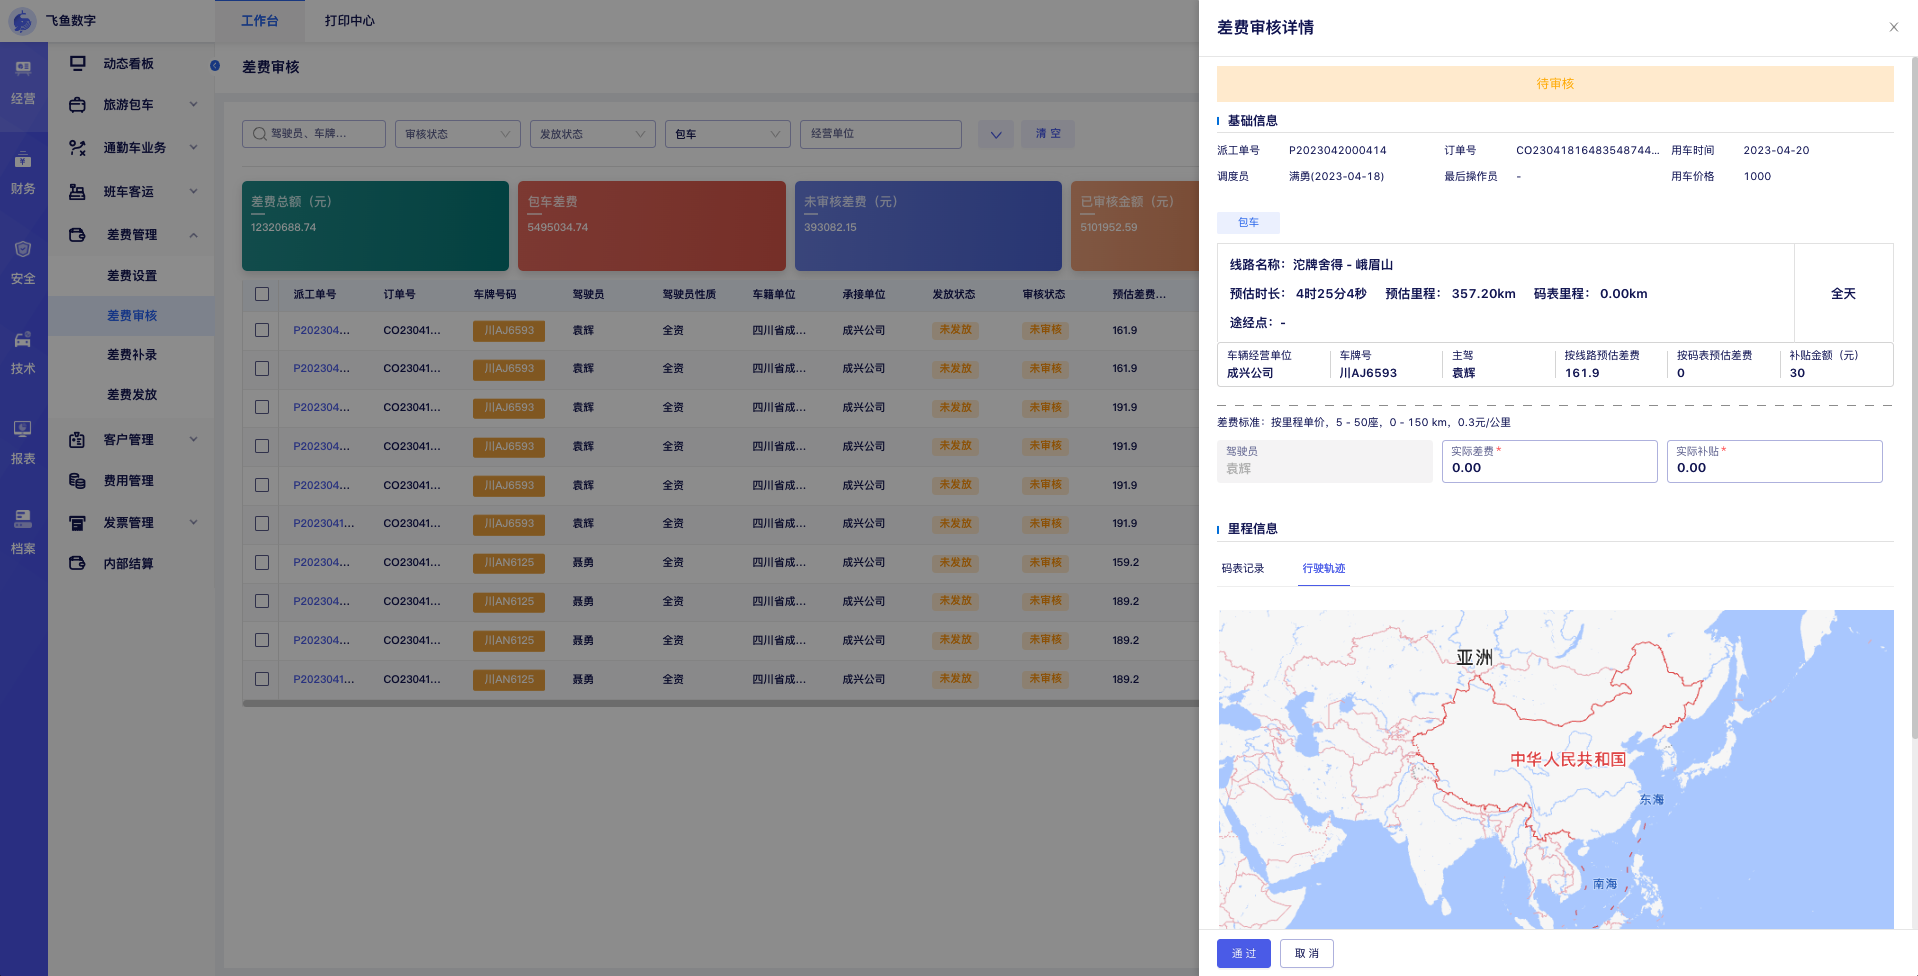
Task: Click the 内部结算 wallet icon
Action: [x=77, y=563]
